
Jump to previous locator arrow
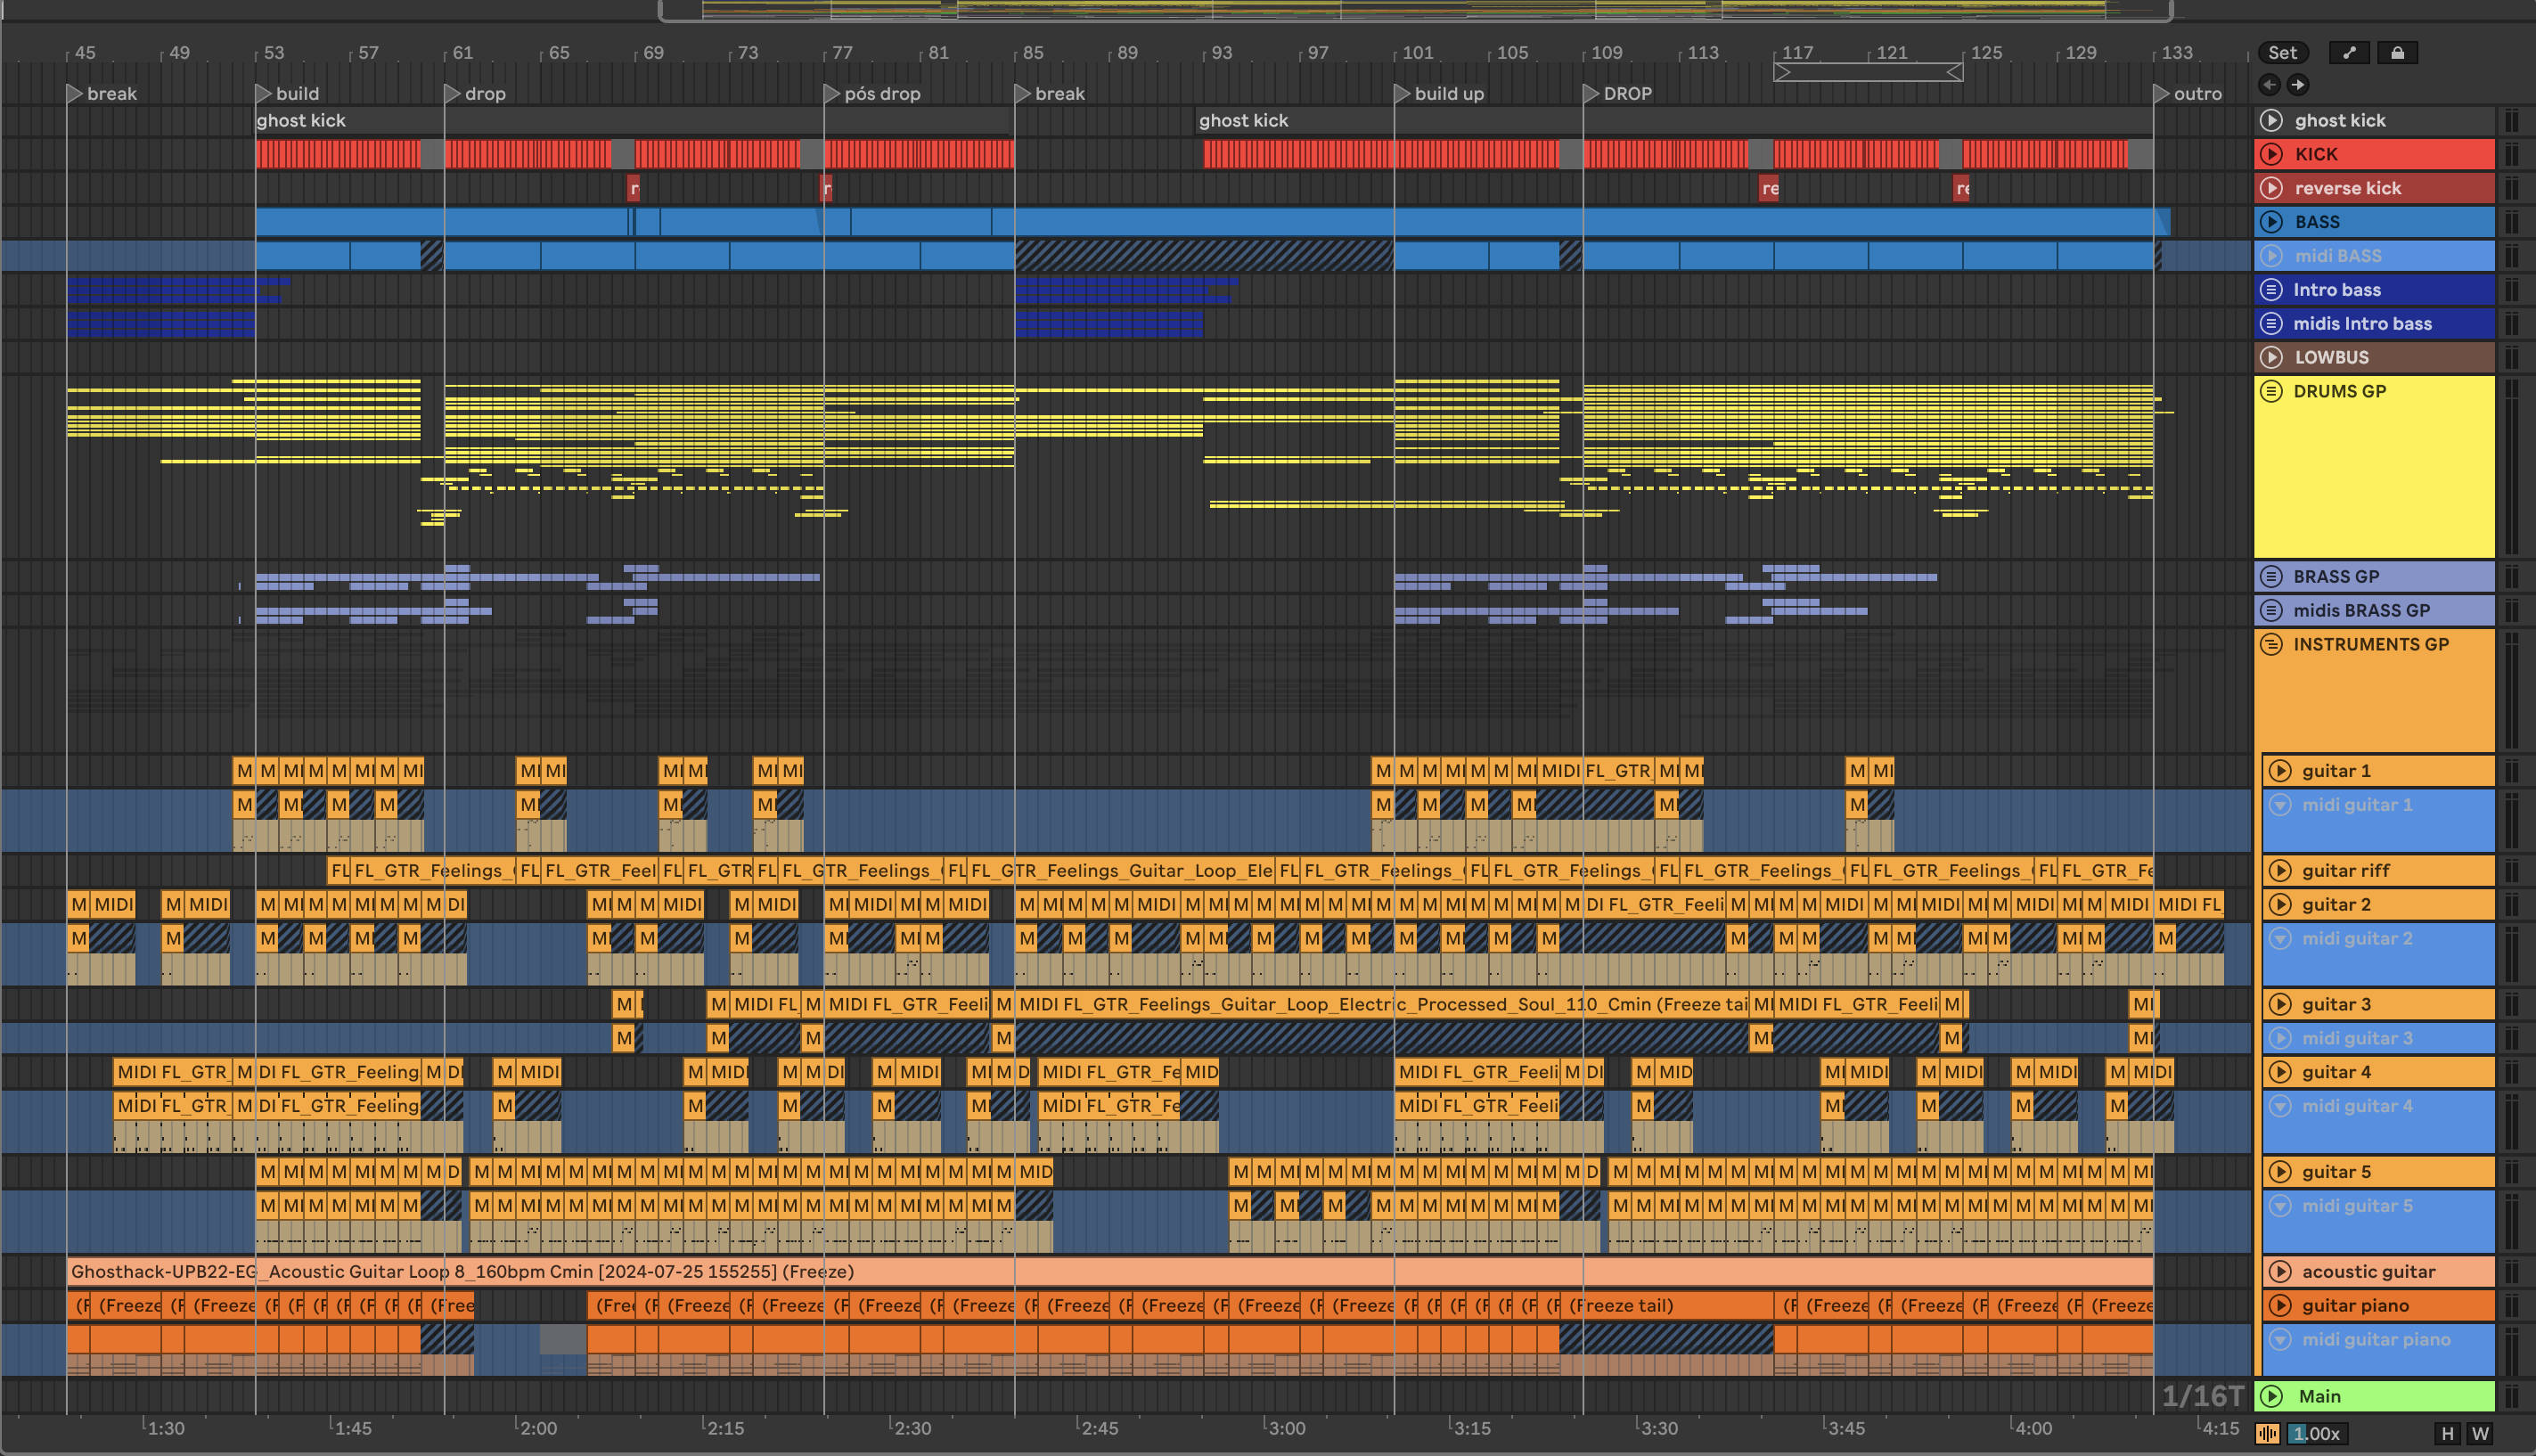2269,85
